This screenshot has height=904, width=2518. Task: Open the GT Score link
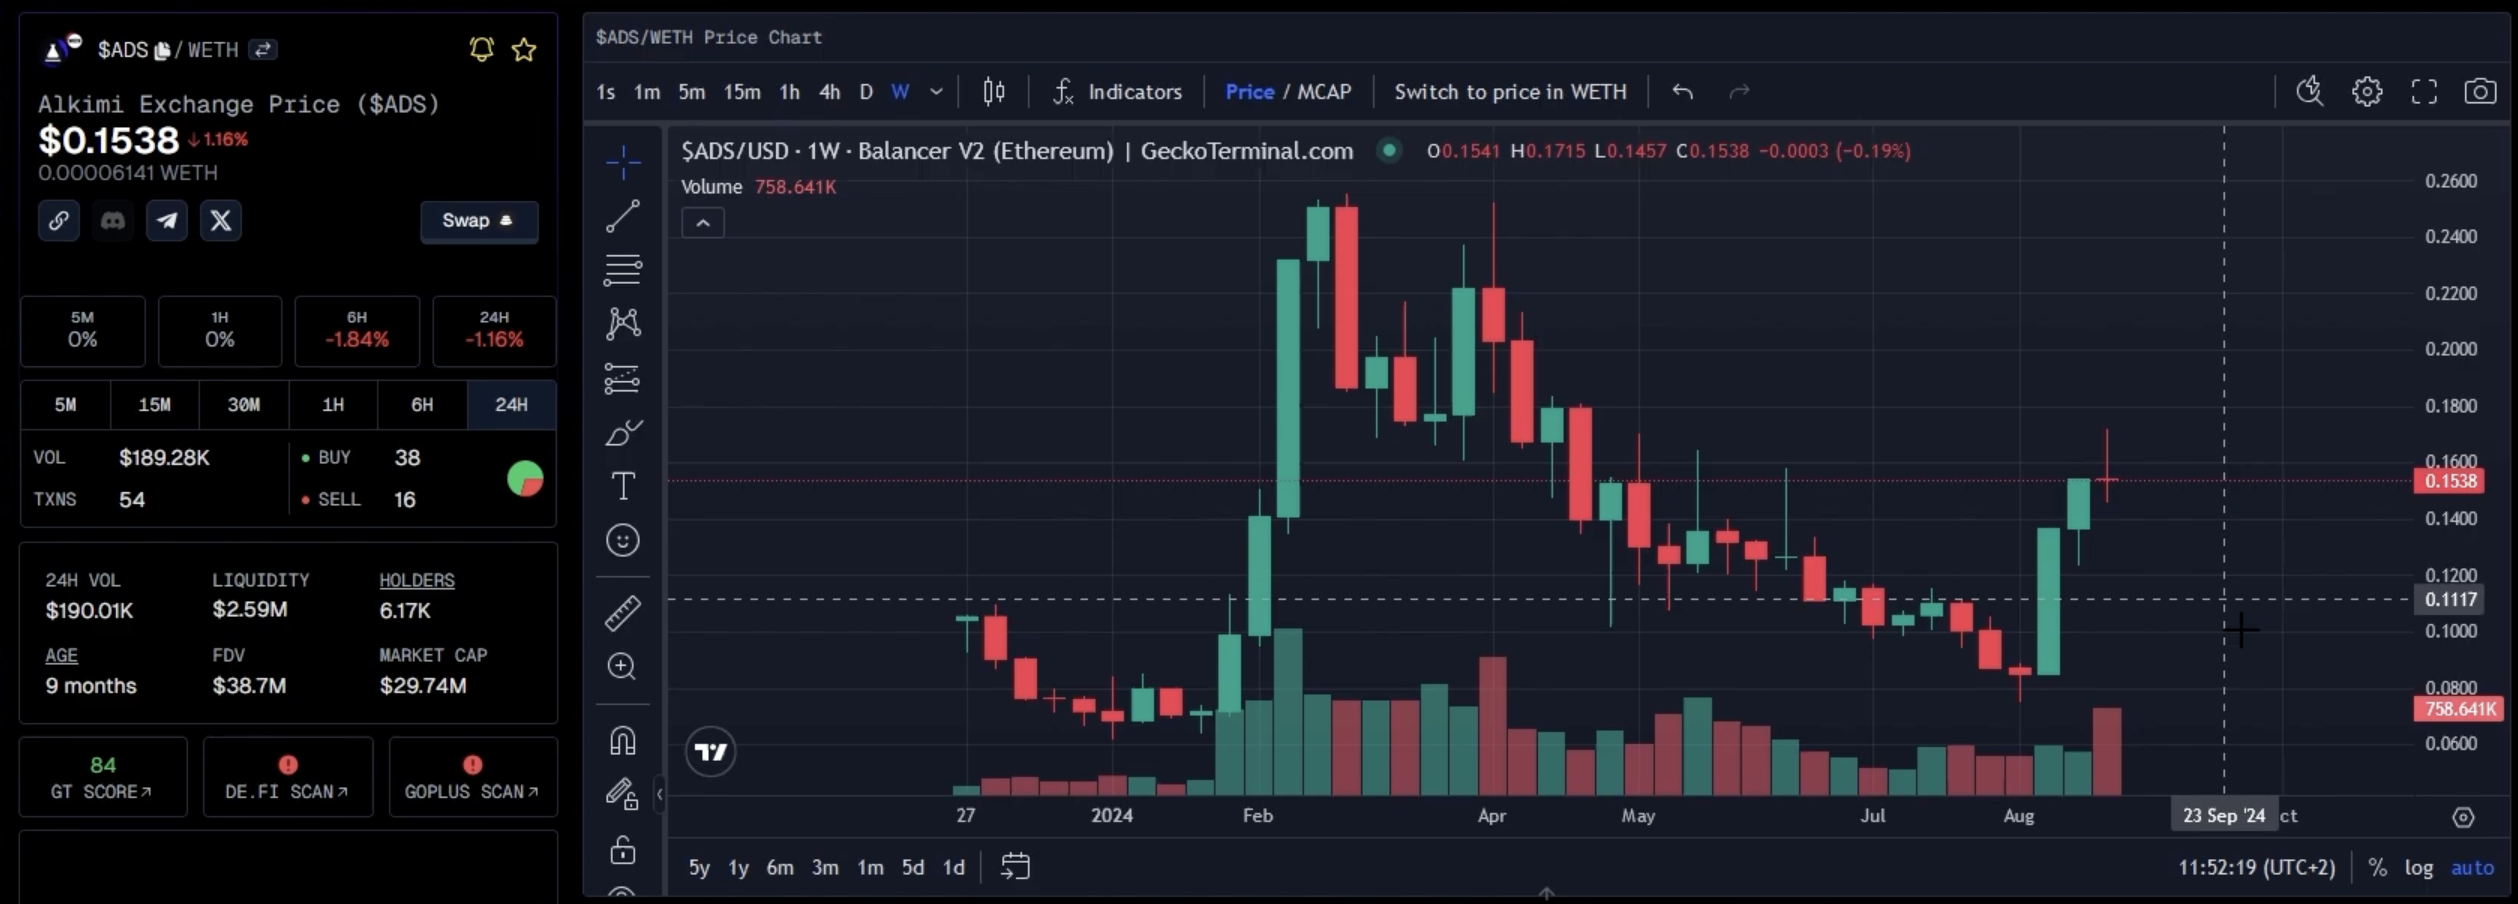tap(103, 777)
